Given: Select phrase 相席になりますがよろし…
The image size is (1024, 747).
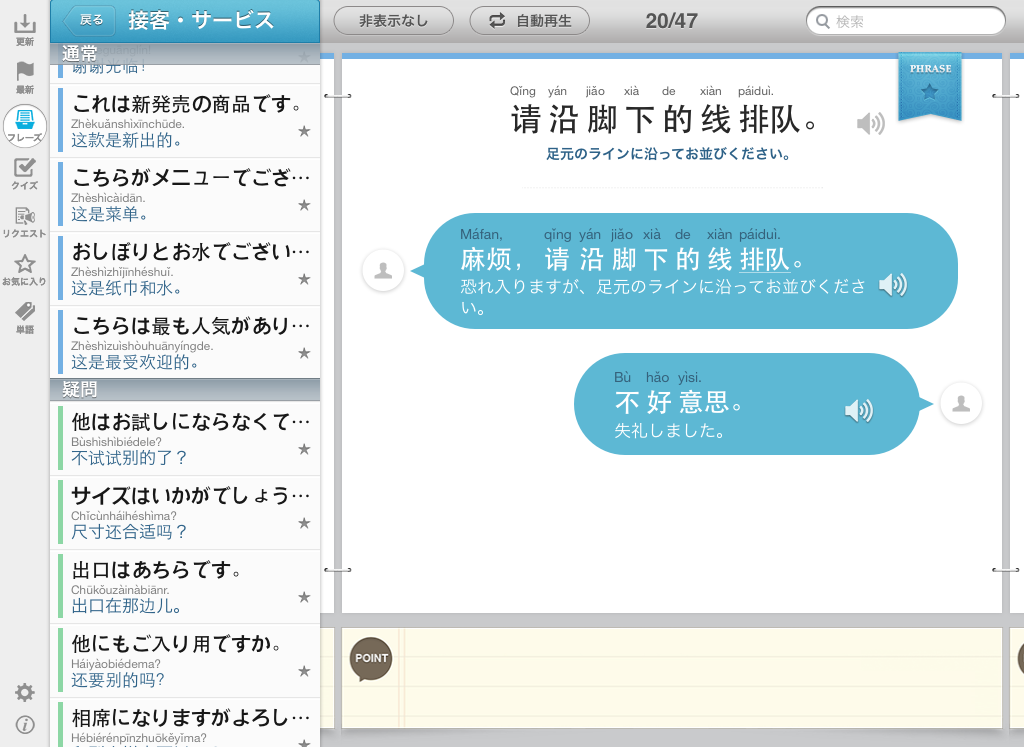Looking at the screenshot, I should (185, 723).
